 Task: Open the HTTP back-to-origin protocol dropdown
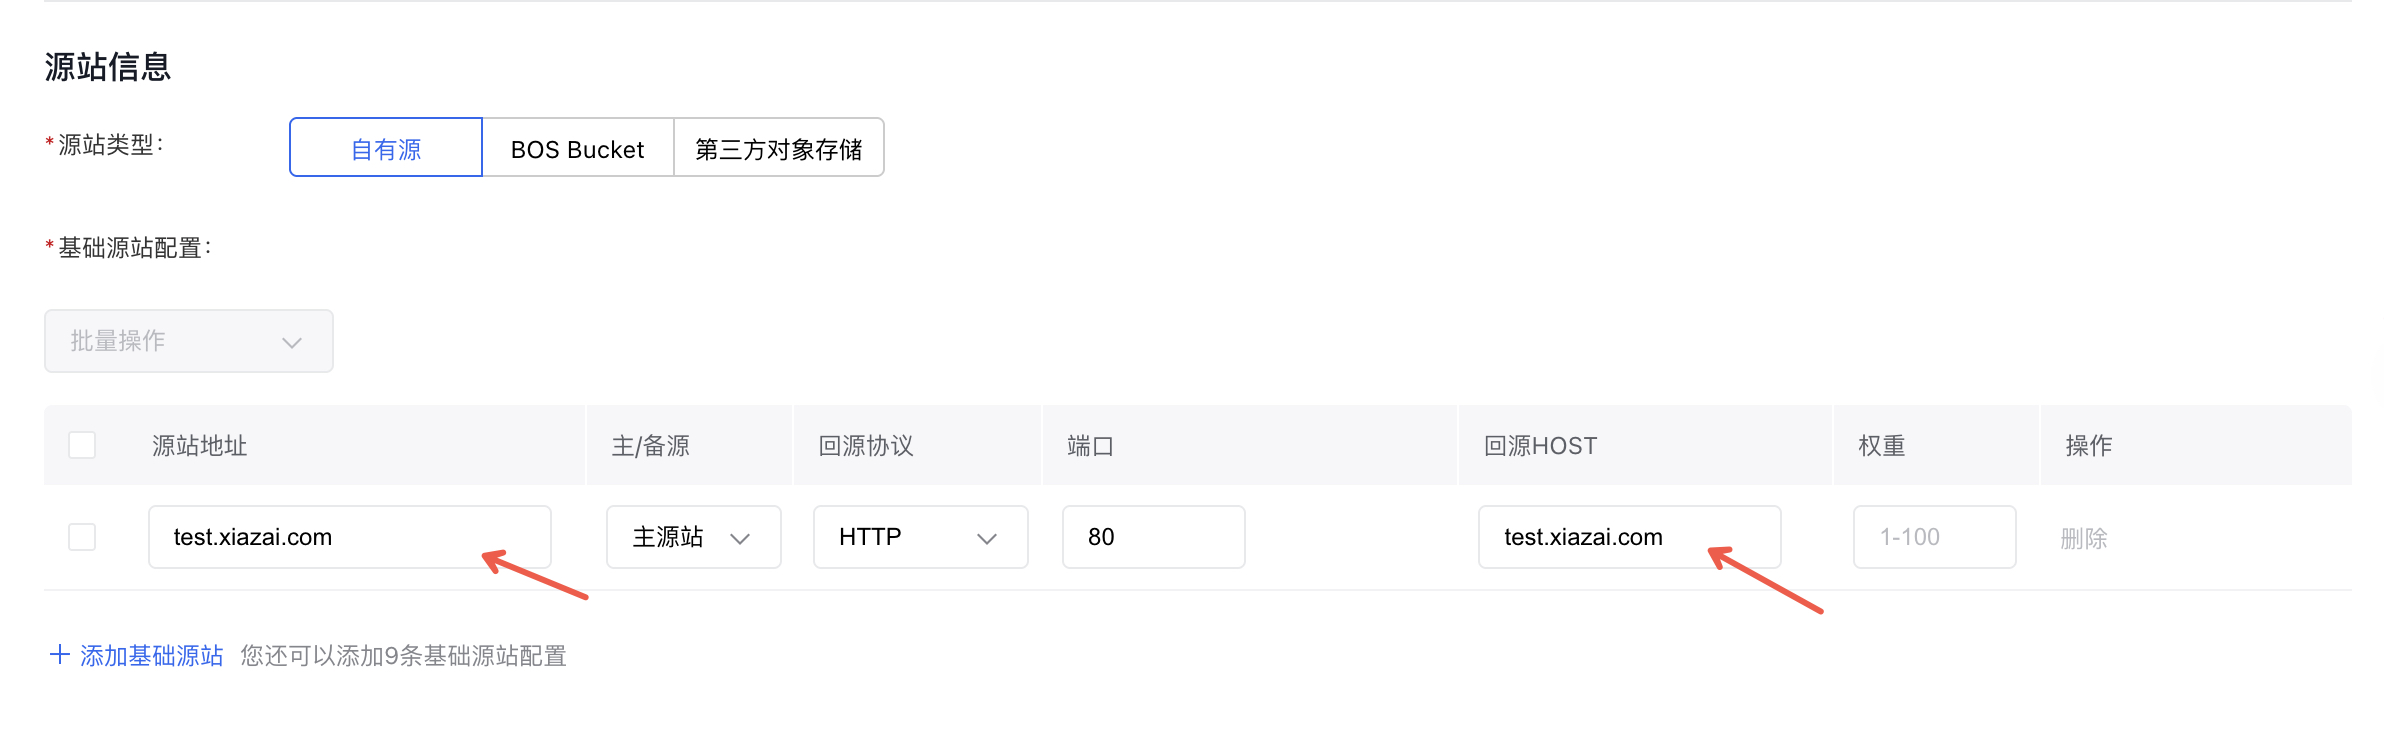[x=920, y=537]
